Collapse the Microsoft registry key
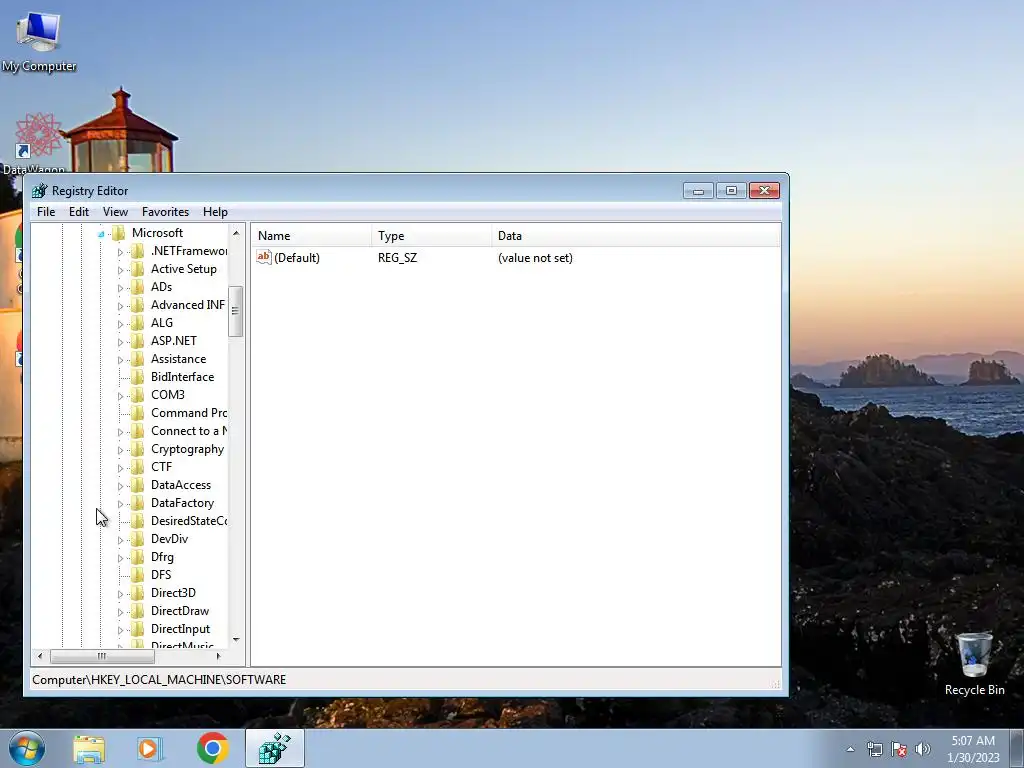This screenshot has height=768, width=1024. pos(101,234)
